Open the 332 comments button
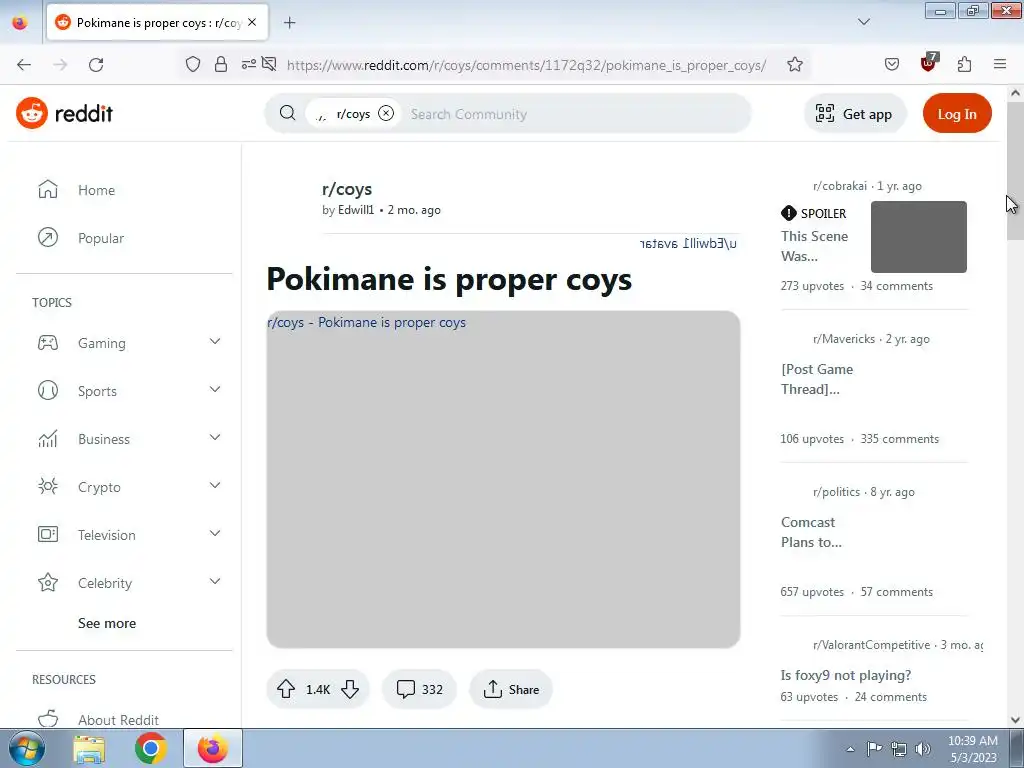The width and height of the screenshot is (1024, 768). pos(419,689)
